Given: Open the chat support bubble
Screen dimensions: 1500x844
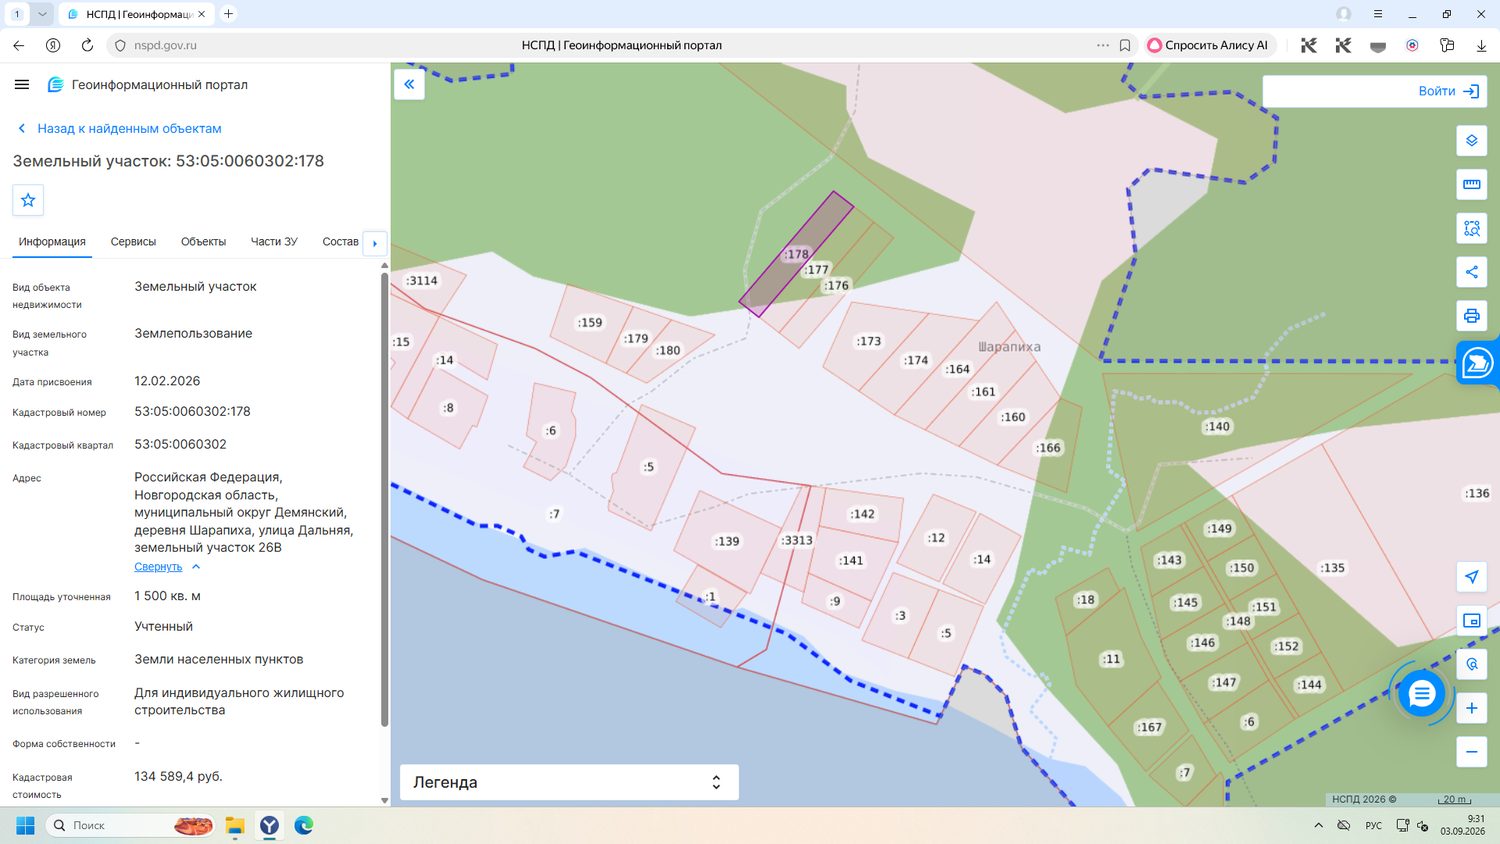Looking at the screenshot, I should tap(1421, 693).
